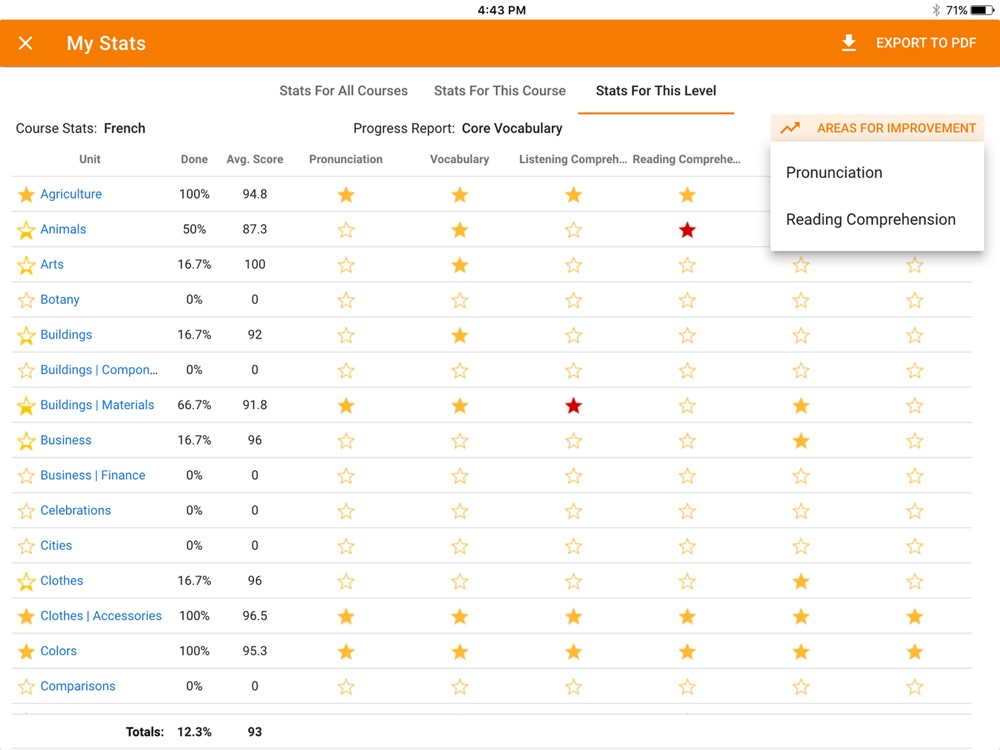Image resolution: width=1000 pixels, height=750 pixels.
Task: Click the empty unit star next to Cities
Action: [x=26, y=546]
